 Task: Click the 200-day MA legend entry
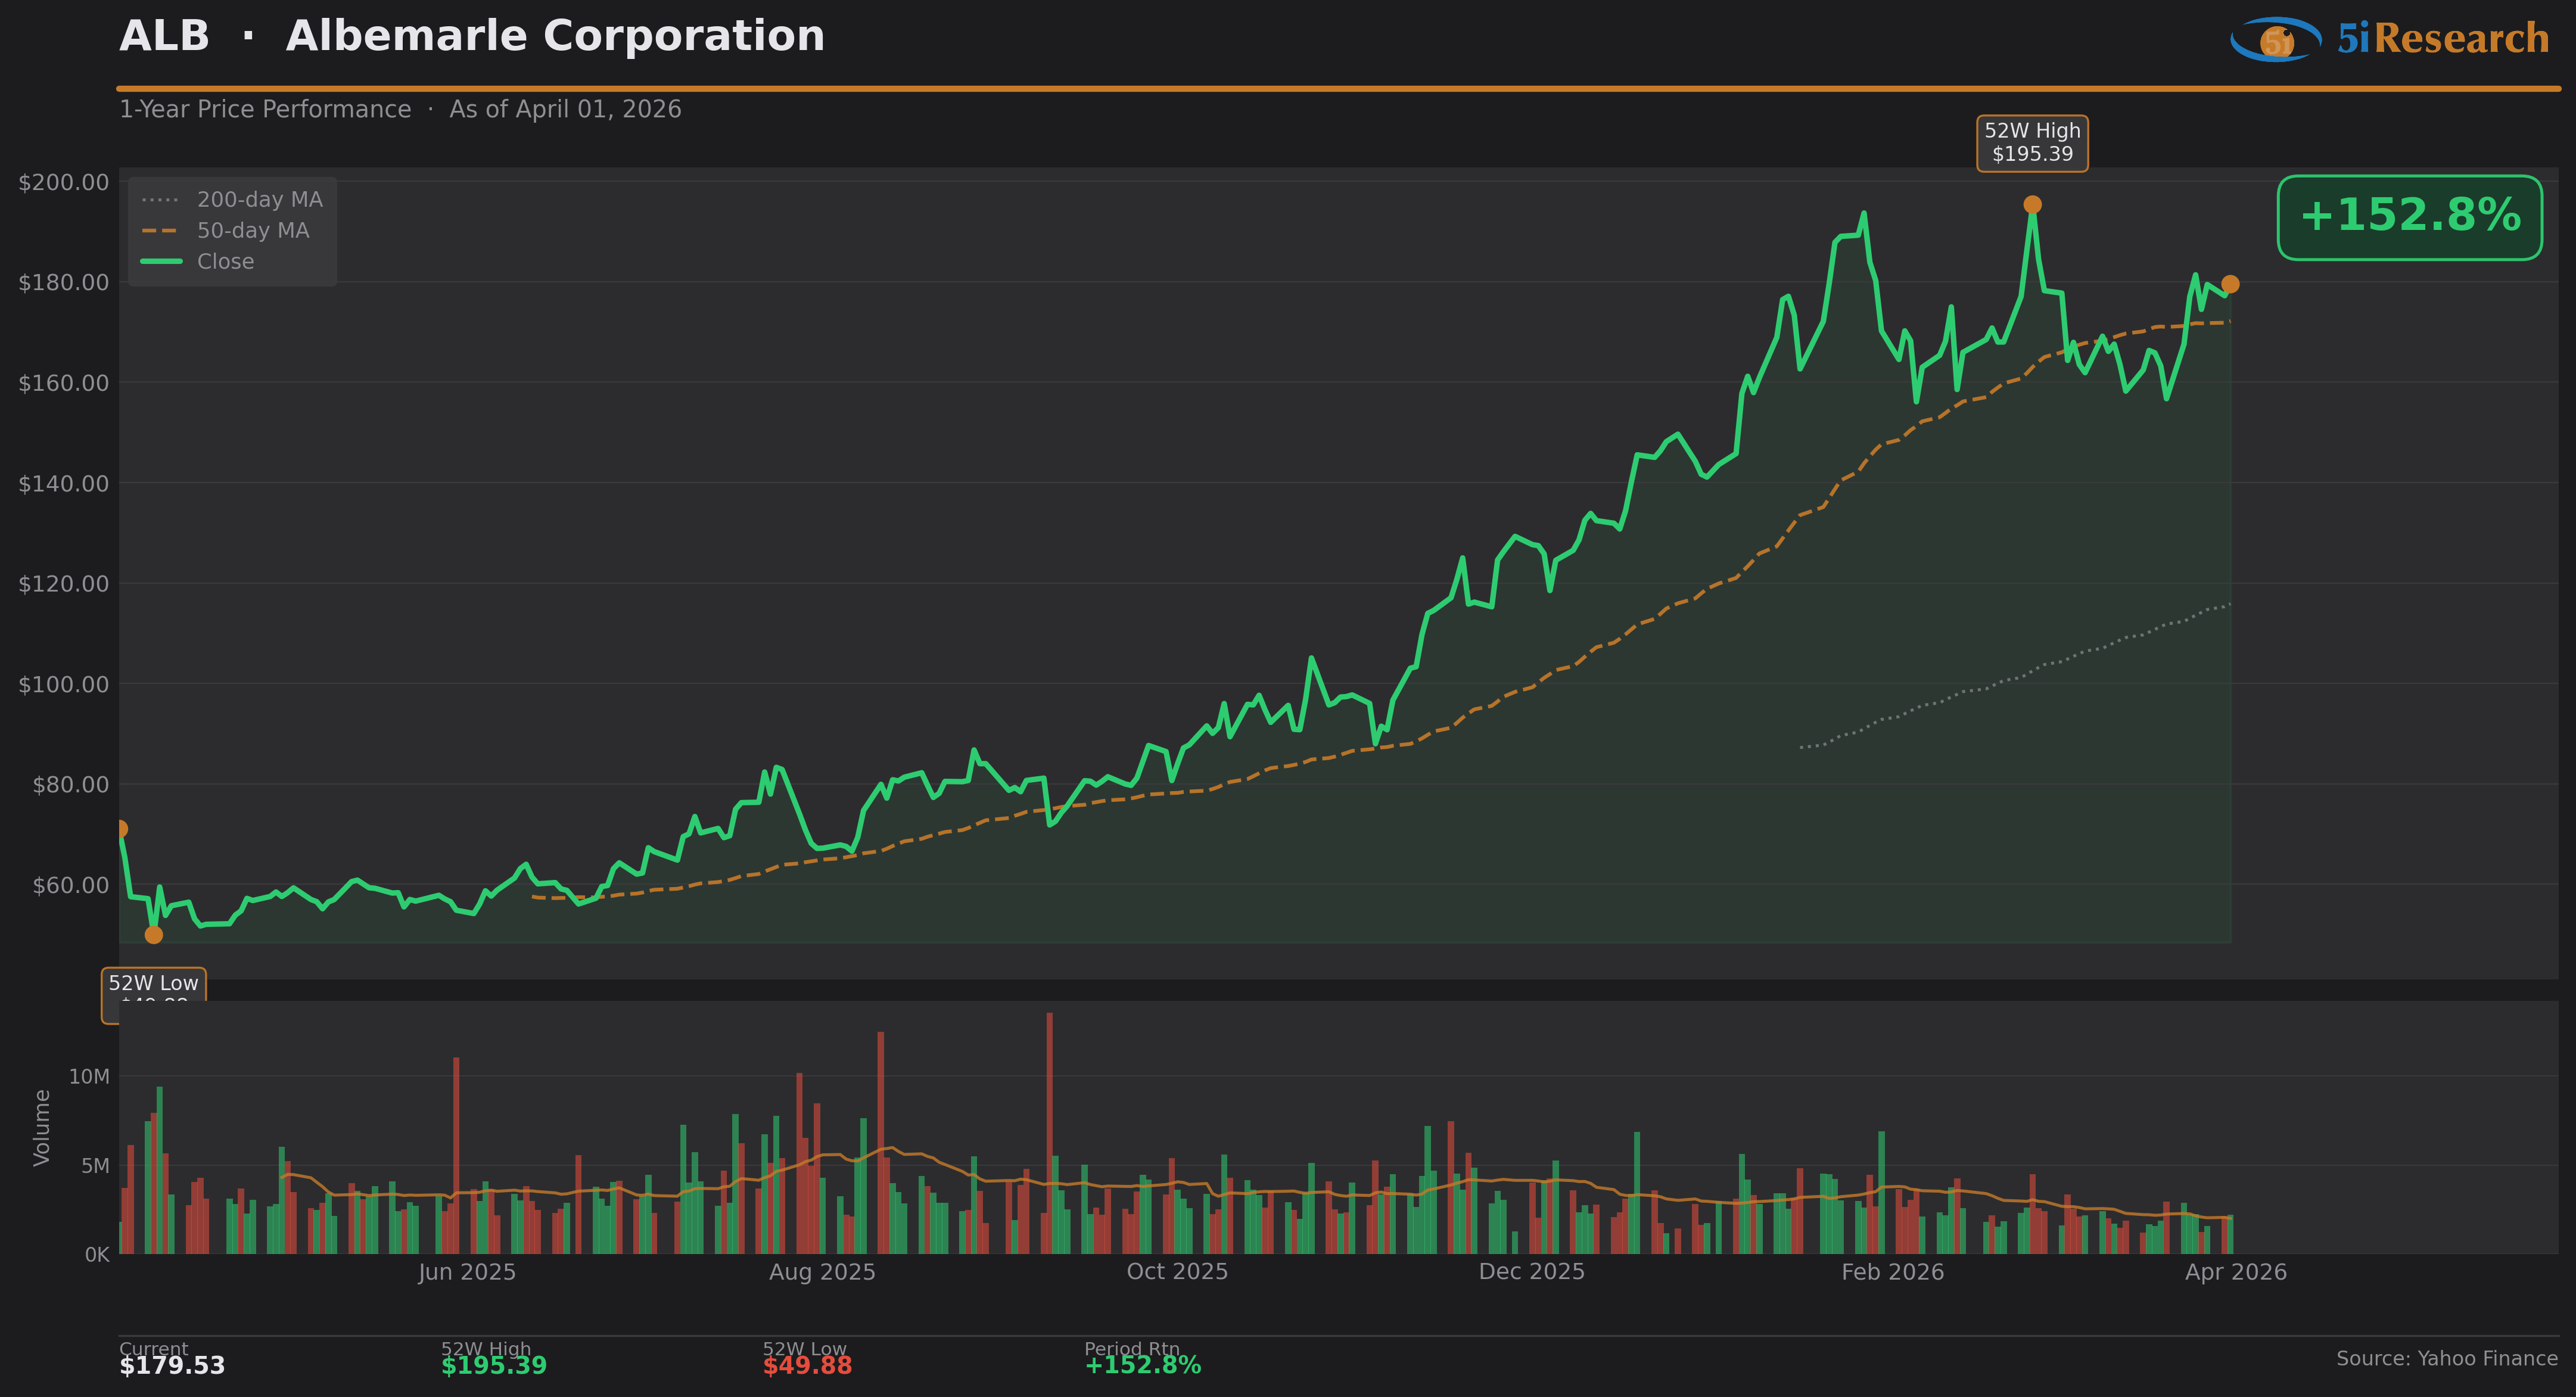(x=259, y=200)
